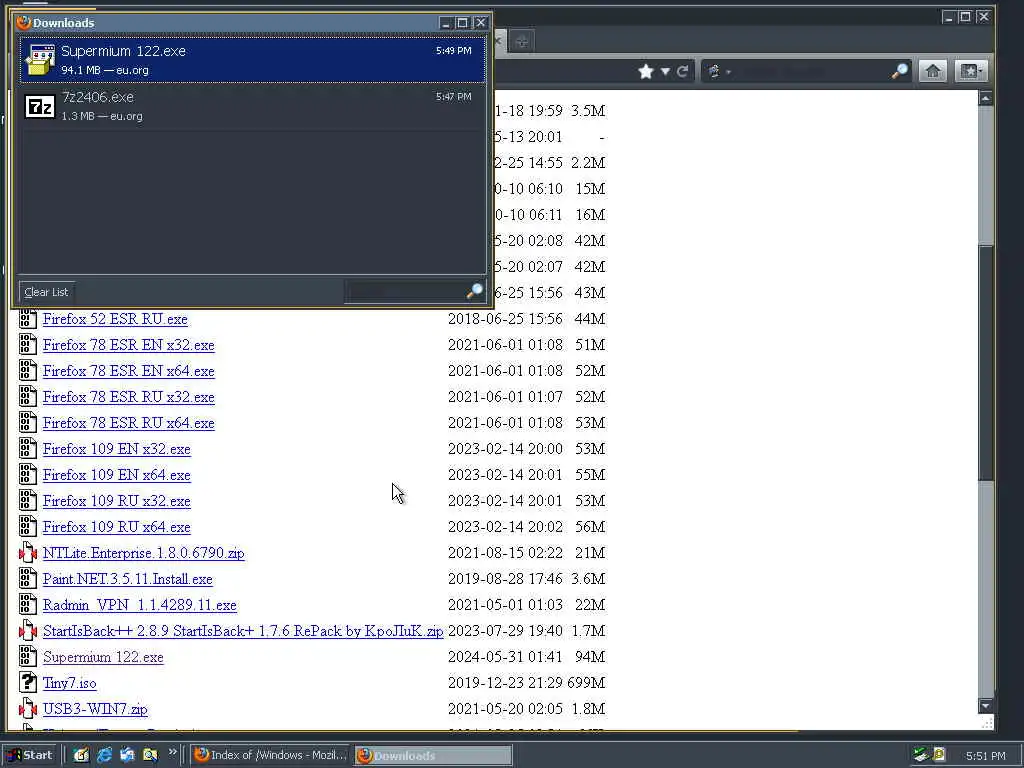Clear the downloads list

click(x=46, y=292)
